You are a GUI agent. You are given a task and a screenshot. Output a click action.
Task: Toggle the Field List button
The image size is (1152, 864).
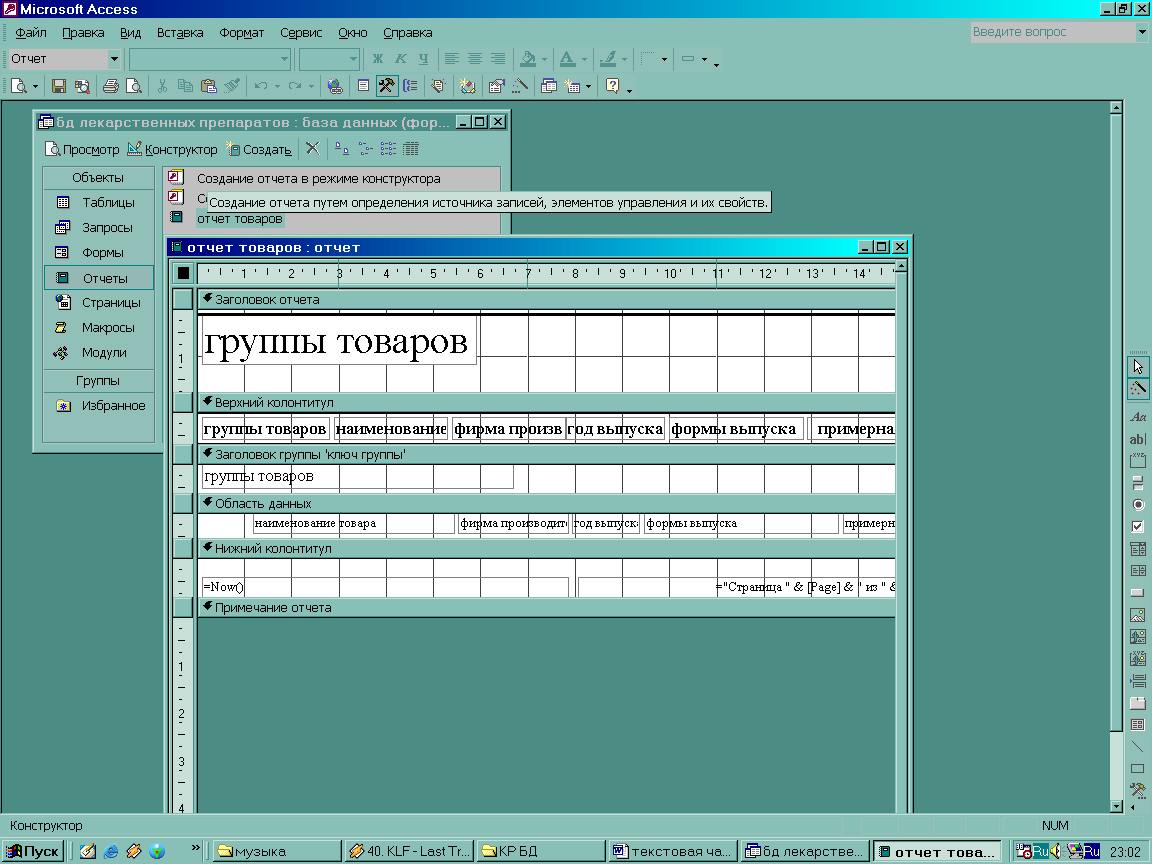363,86
